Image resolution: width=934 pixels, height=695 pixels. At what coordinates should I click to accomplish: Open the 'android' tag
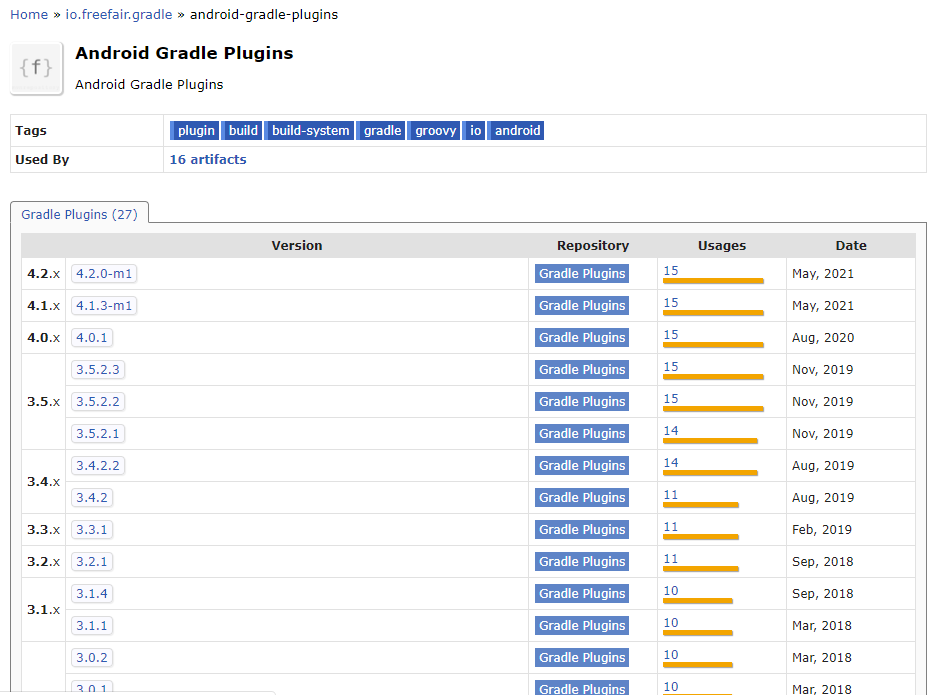tap(516, 130)
